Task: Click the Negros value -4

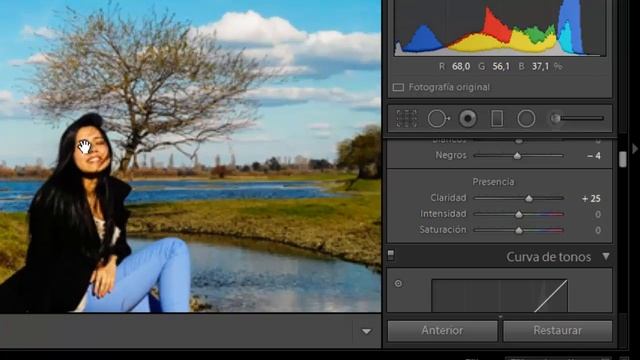Action: pos(593,156)
